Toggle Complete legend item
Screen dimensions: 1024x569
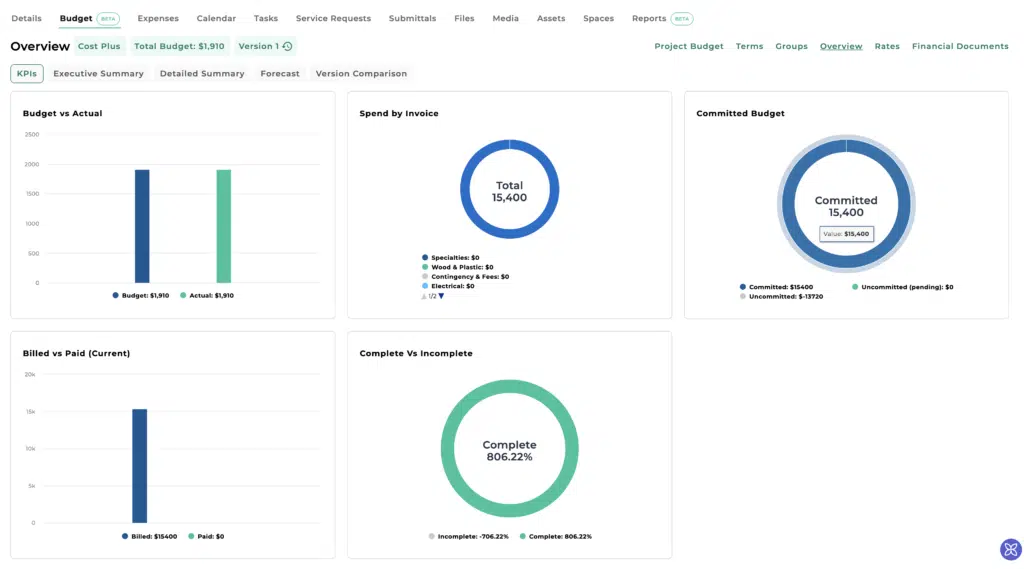[556, 536]
